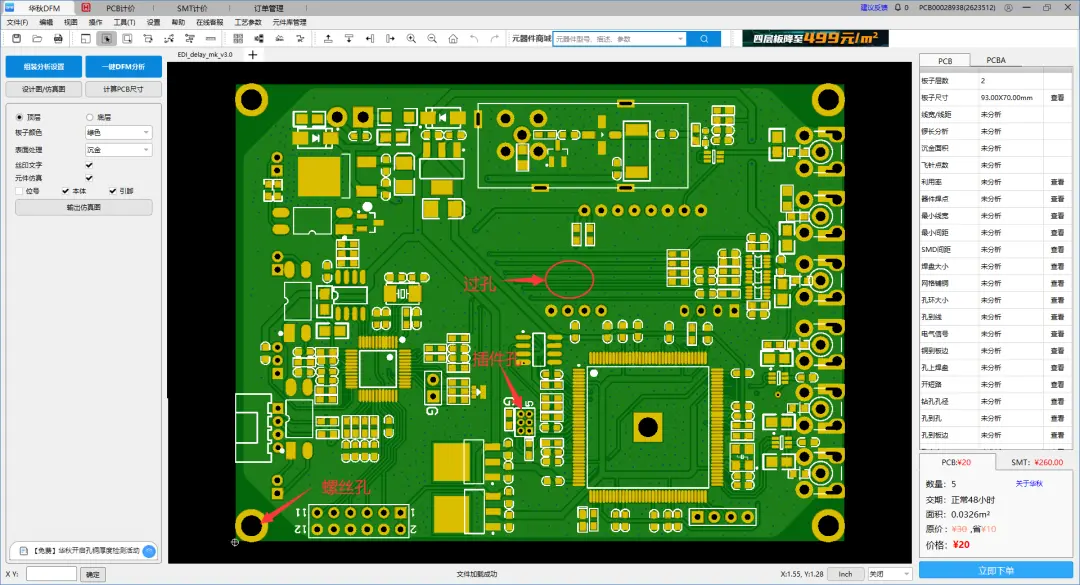Click the open folder toolbar icon
This screenshot has width=1080, height=585.
click(x=37, y=39)
